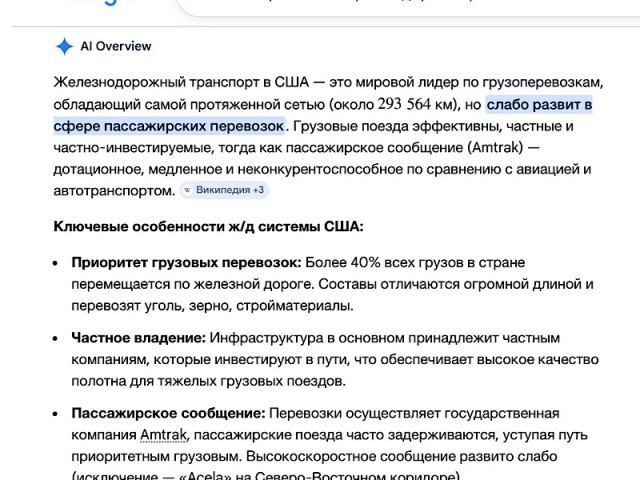The width and height of the screenshot is (640, 480).
Task: Click bold text 'Пассажирское сообщение:'
Action: tap(168, 413)
